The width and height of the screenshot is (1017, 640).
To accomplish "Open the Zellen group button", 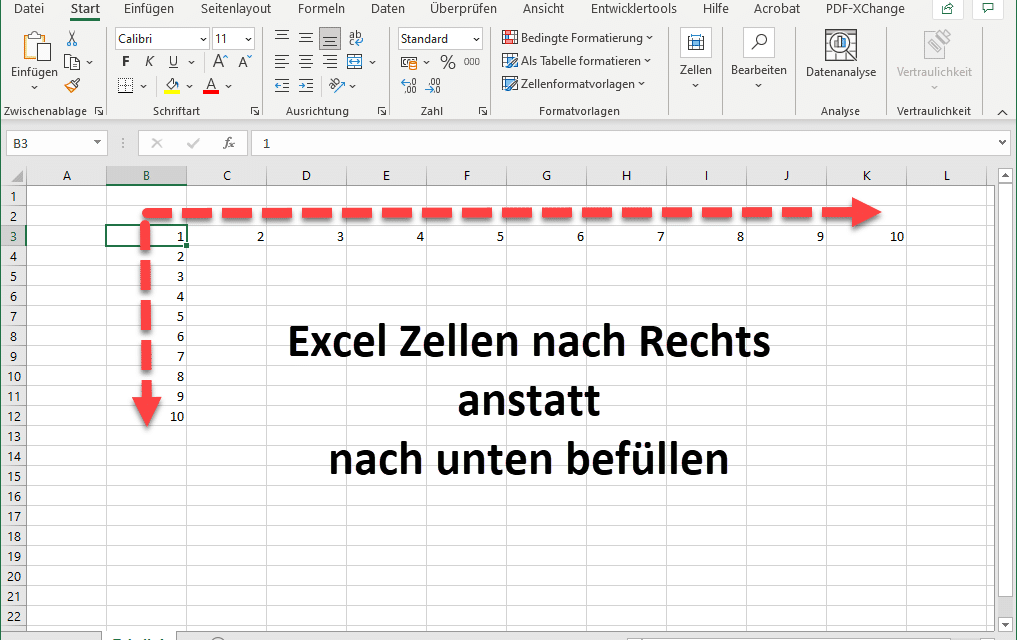I will point(695,60).
